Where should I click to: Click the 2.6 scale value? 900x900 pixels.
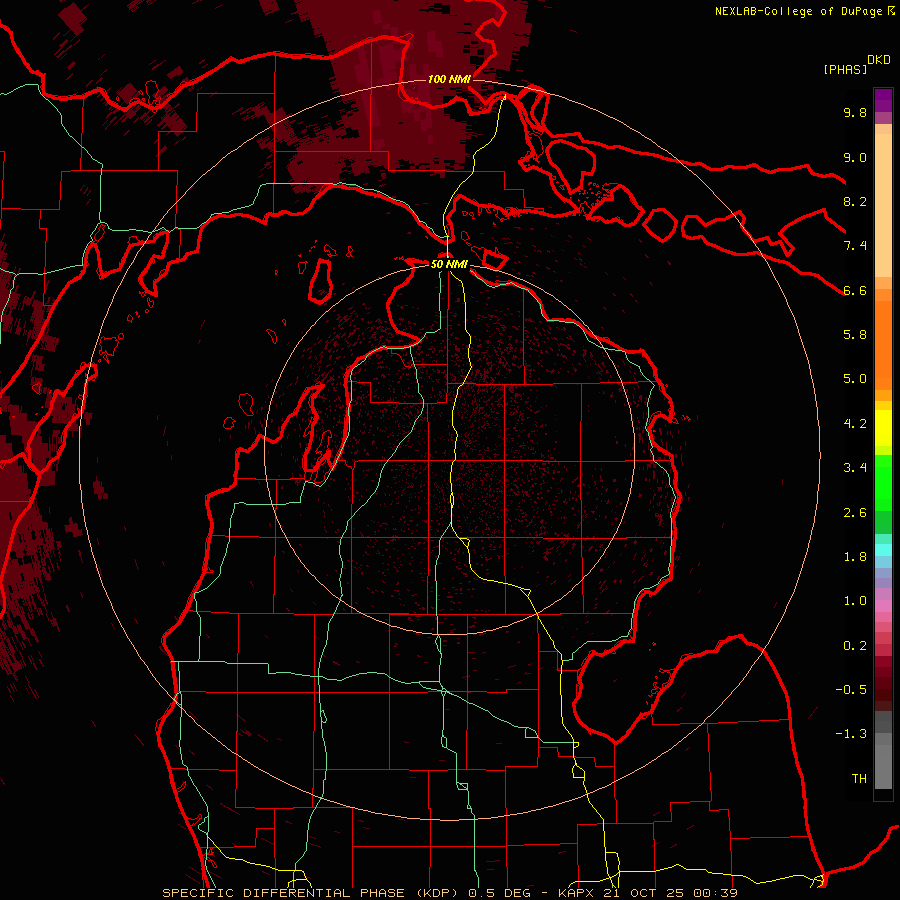[855, 513]
